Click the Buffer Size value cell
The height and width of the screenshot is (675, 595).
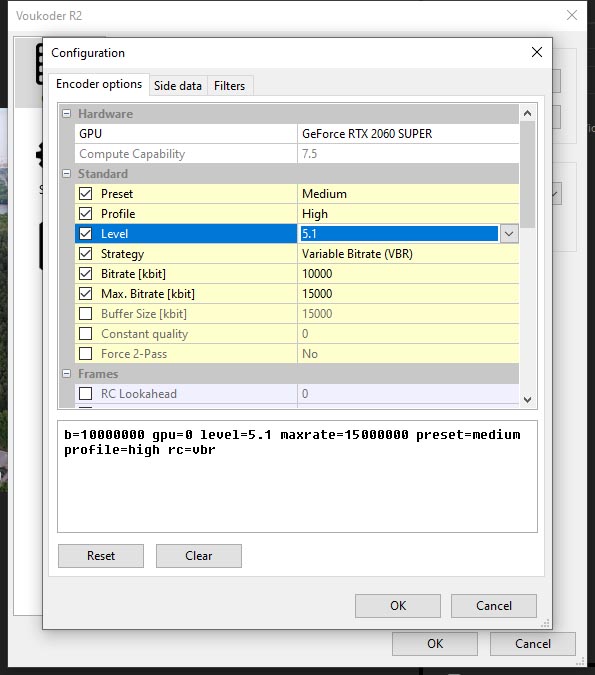(x=408, y=313)
